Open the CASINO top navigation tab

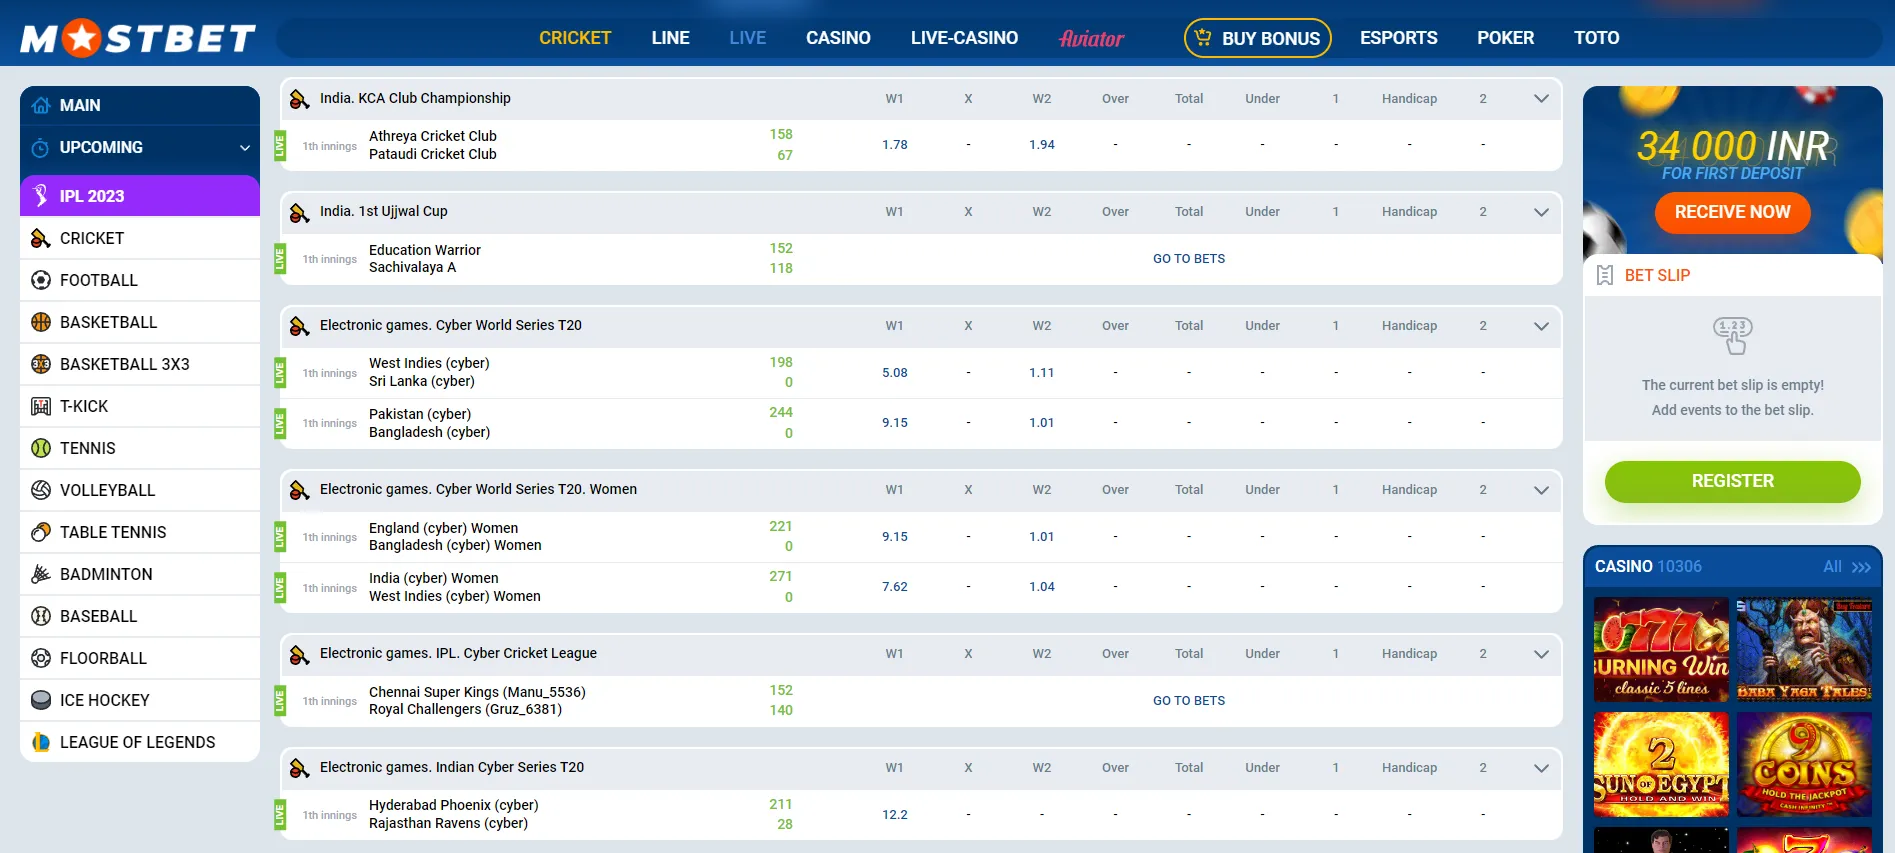(838, 38)
